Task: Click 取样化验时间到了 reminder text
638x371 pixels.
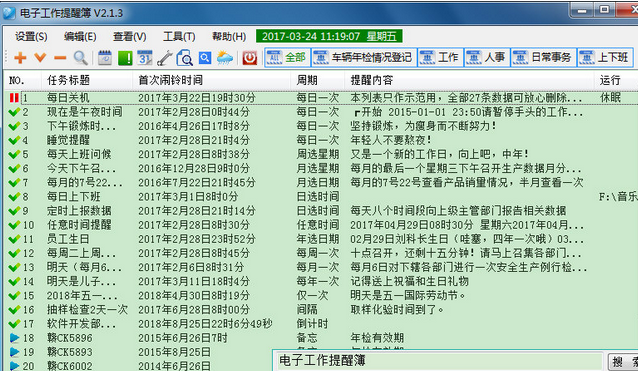Action: click(x=397, y=310)
